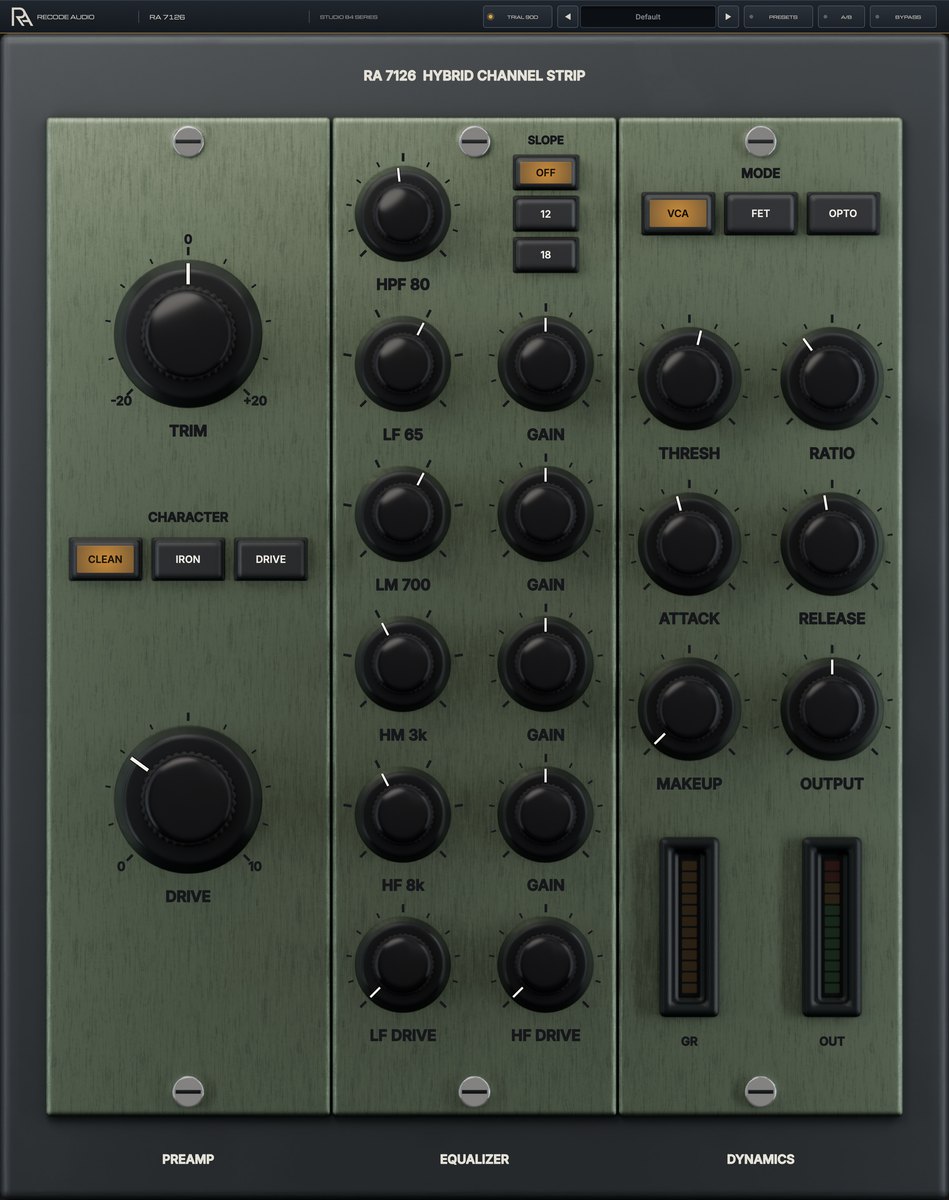This screenshot has width=949, height=1200.
Task: Select the DRIVE character button
Action: [271, 559]
